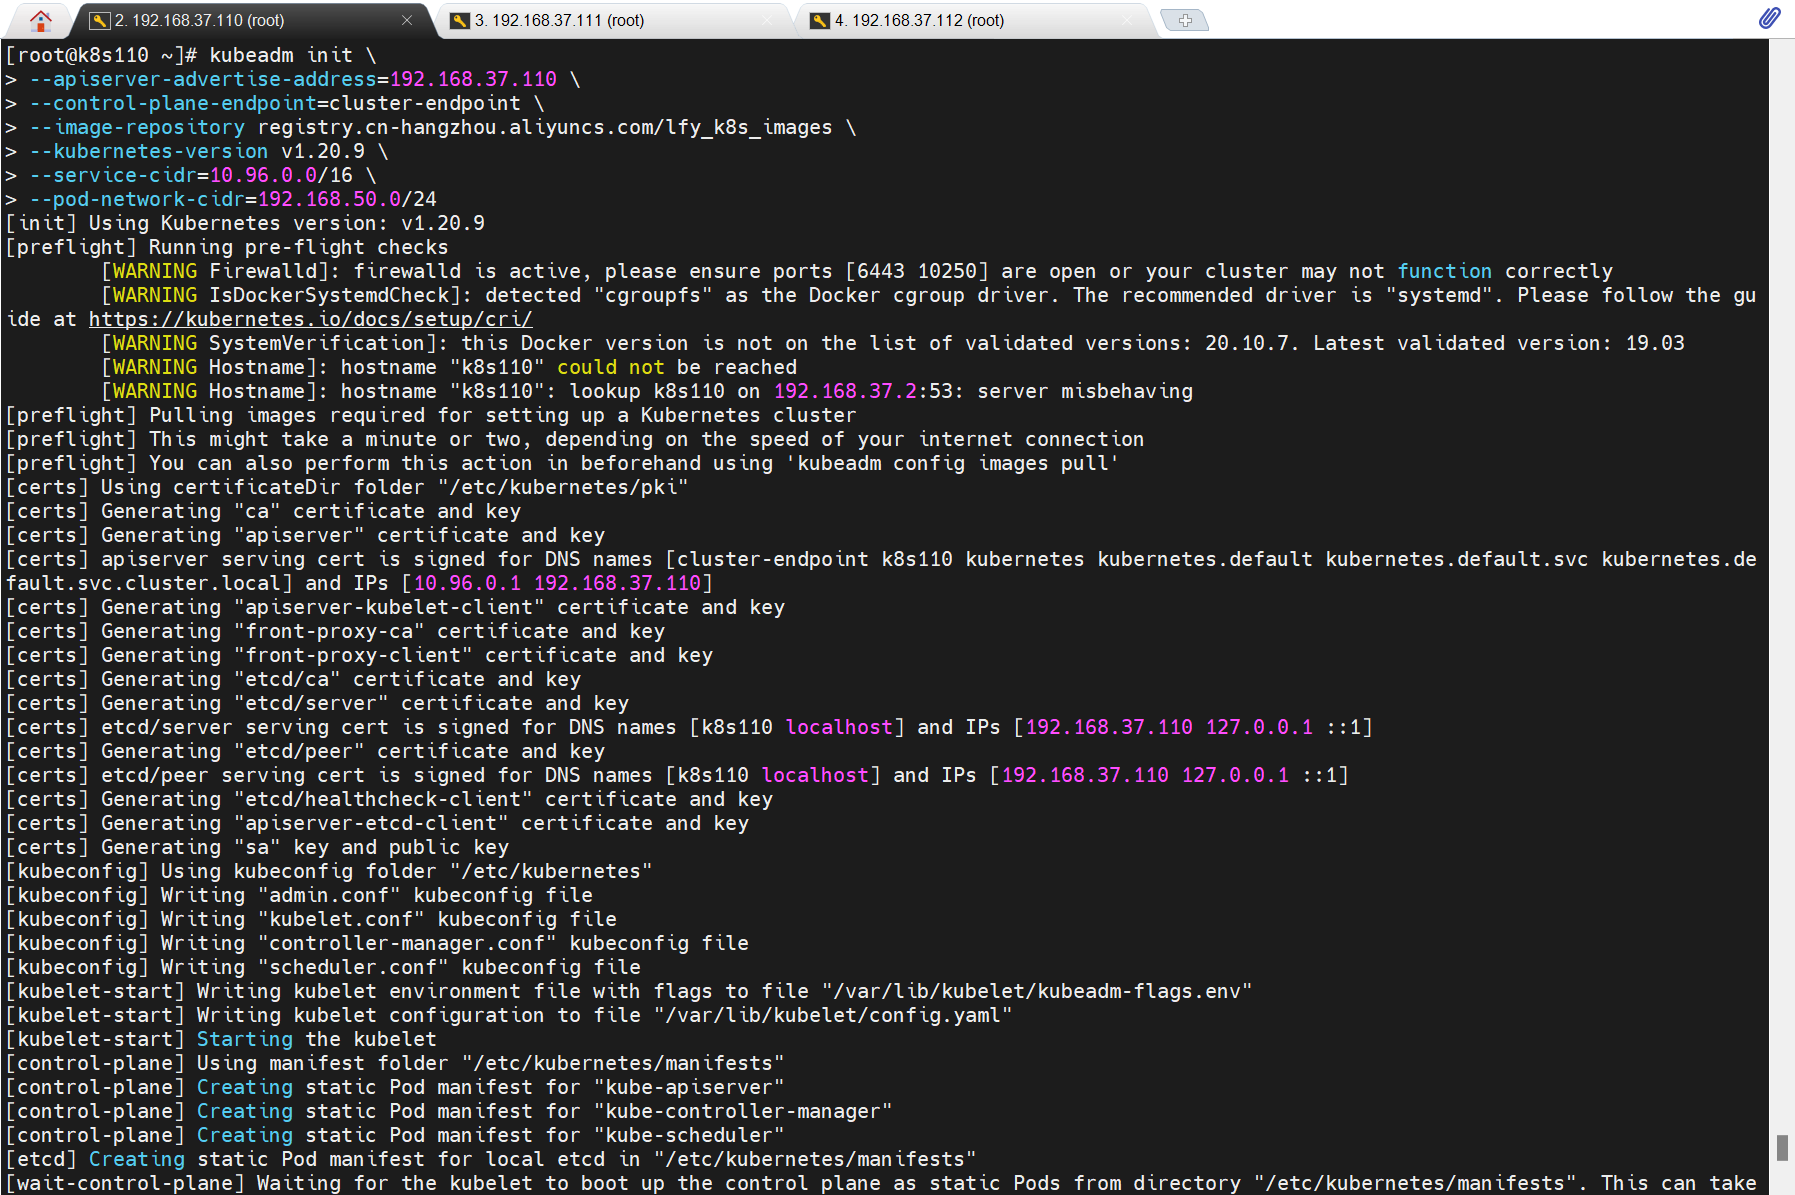This screenshot has width=1795, height=1195.
Task: Click '--kubernetes-version' option text
Action: tap(149, 151)
